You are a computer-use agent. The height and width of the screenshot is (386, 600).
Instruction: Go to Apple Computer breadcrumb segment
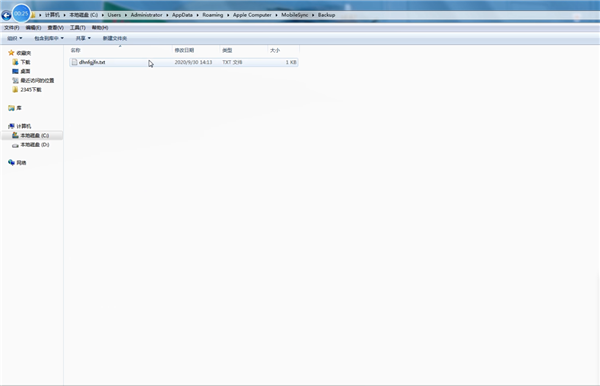click(252, 15)
